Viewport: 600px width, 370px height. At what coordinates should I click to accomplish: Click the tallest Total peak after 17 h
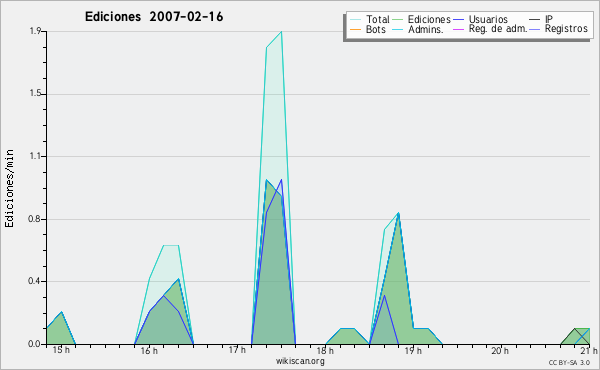281,32
